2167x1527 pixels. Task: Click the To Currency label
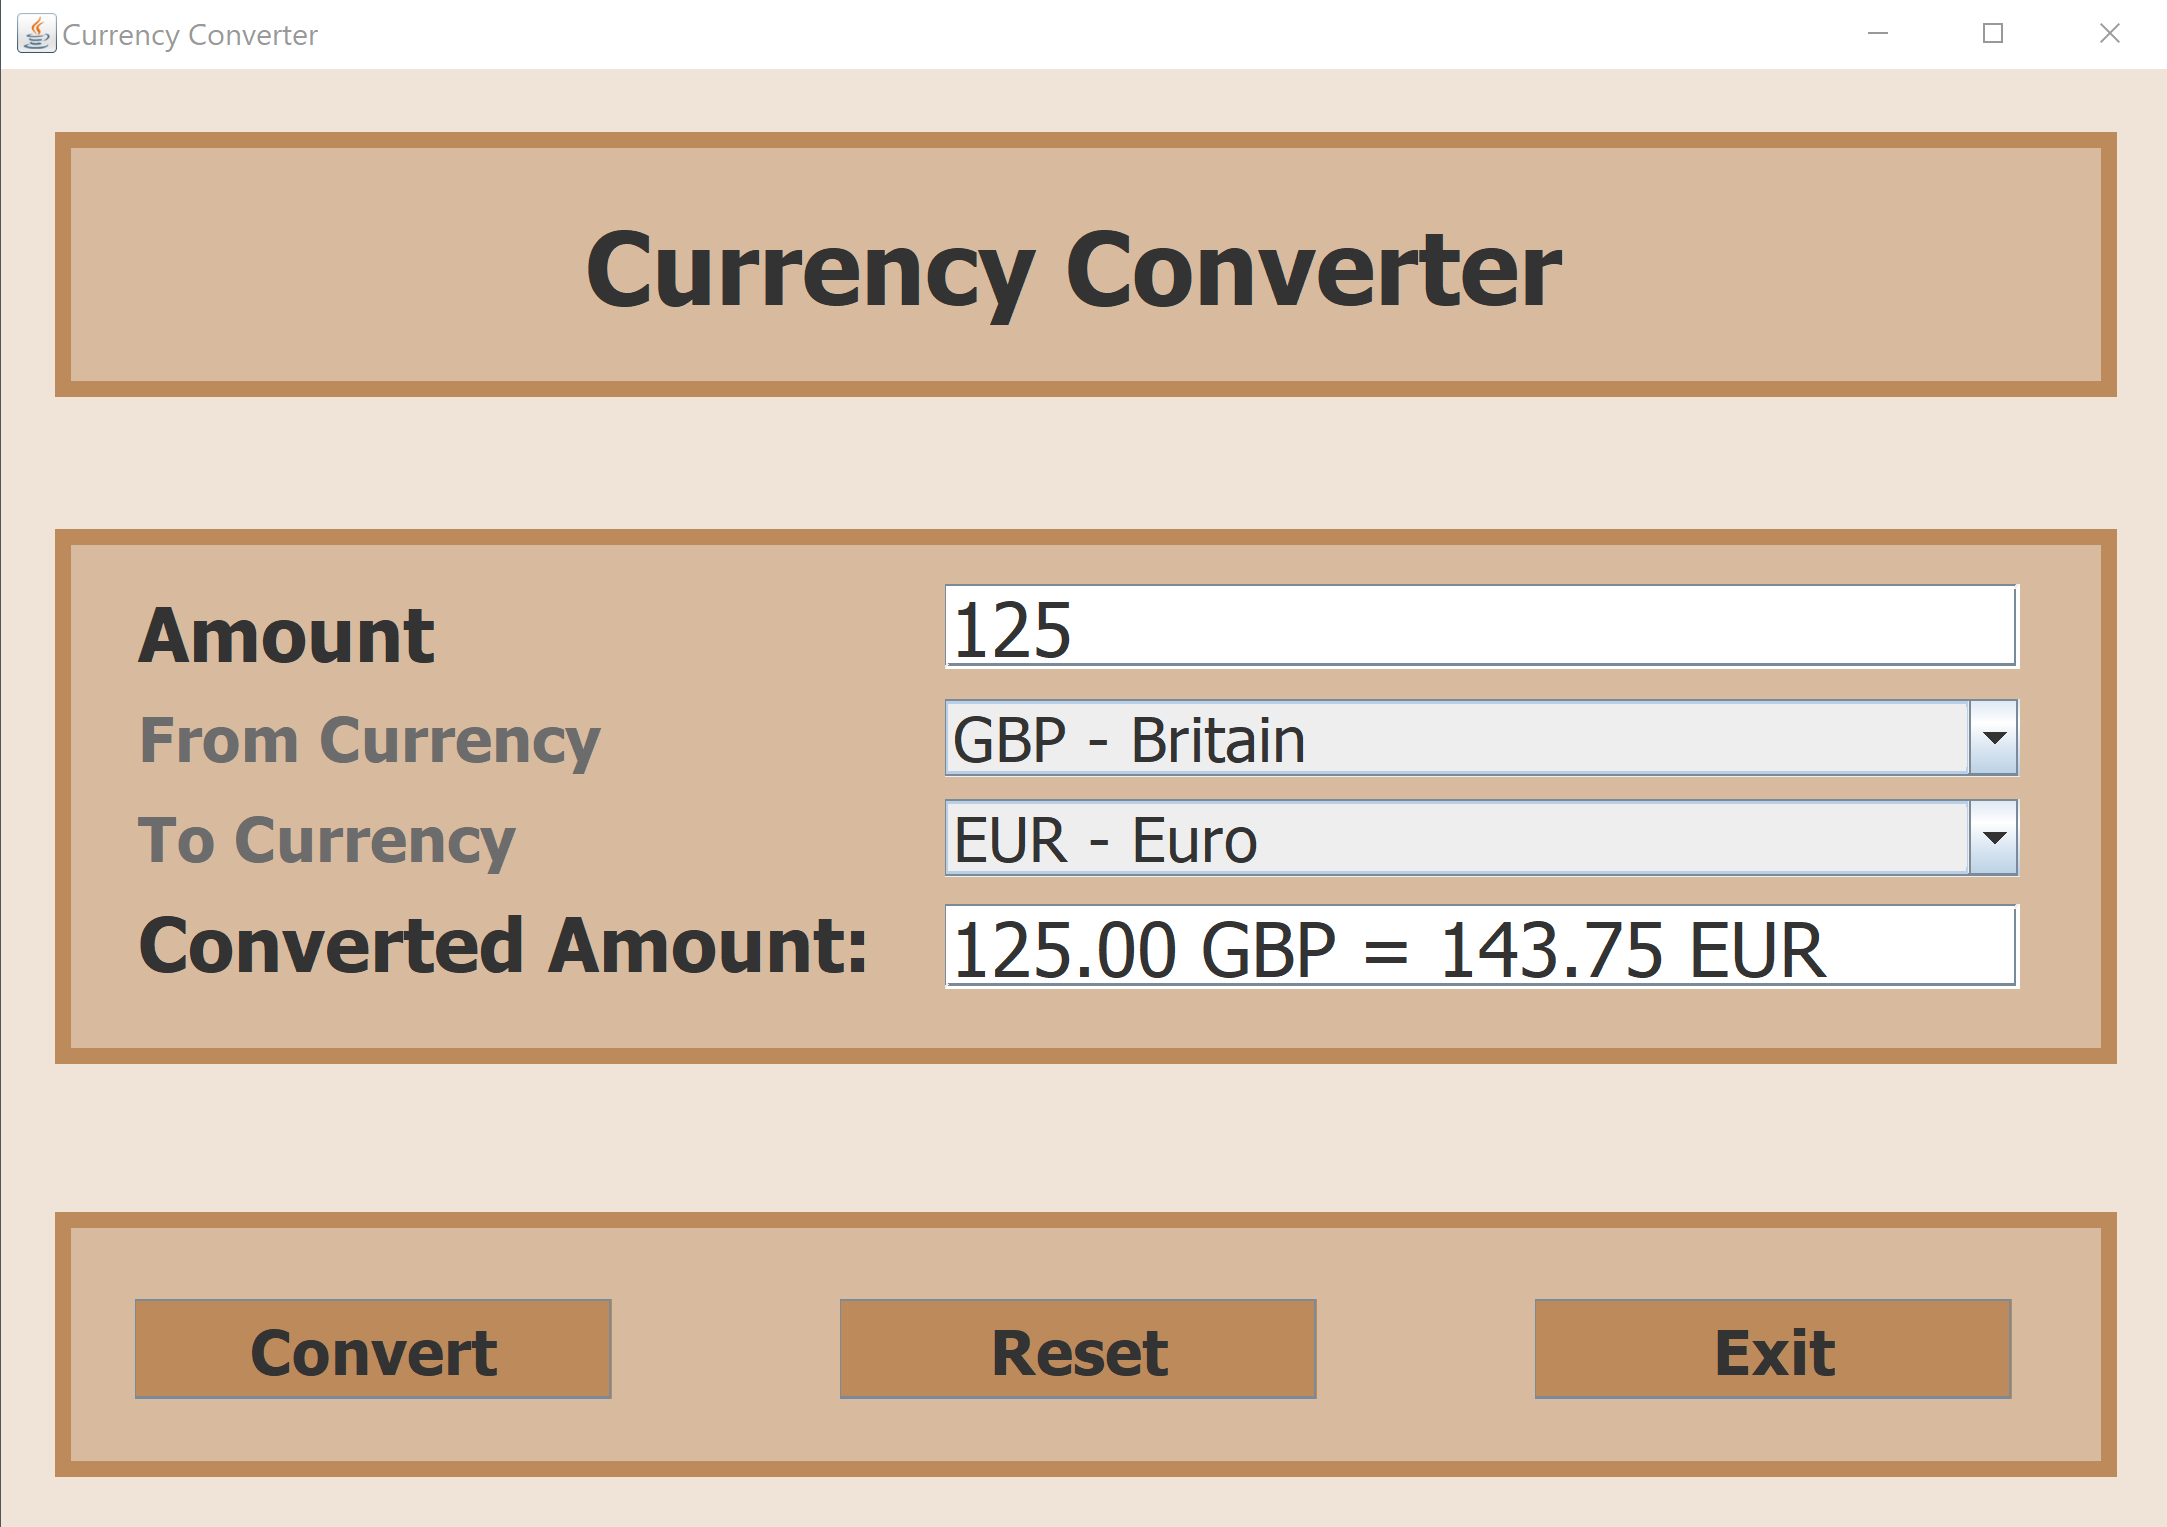[x=327, y=840]
